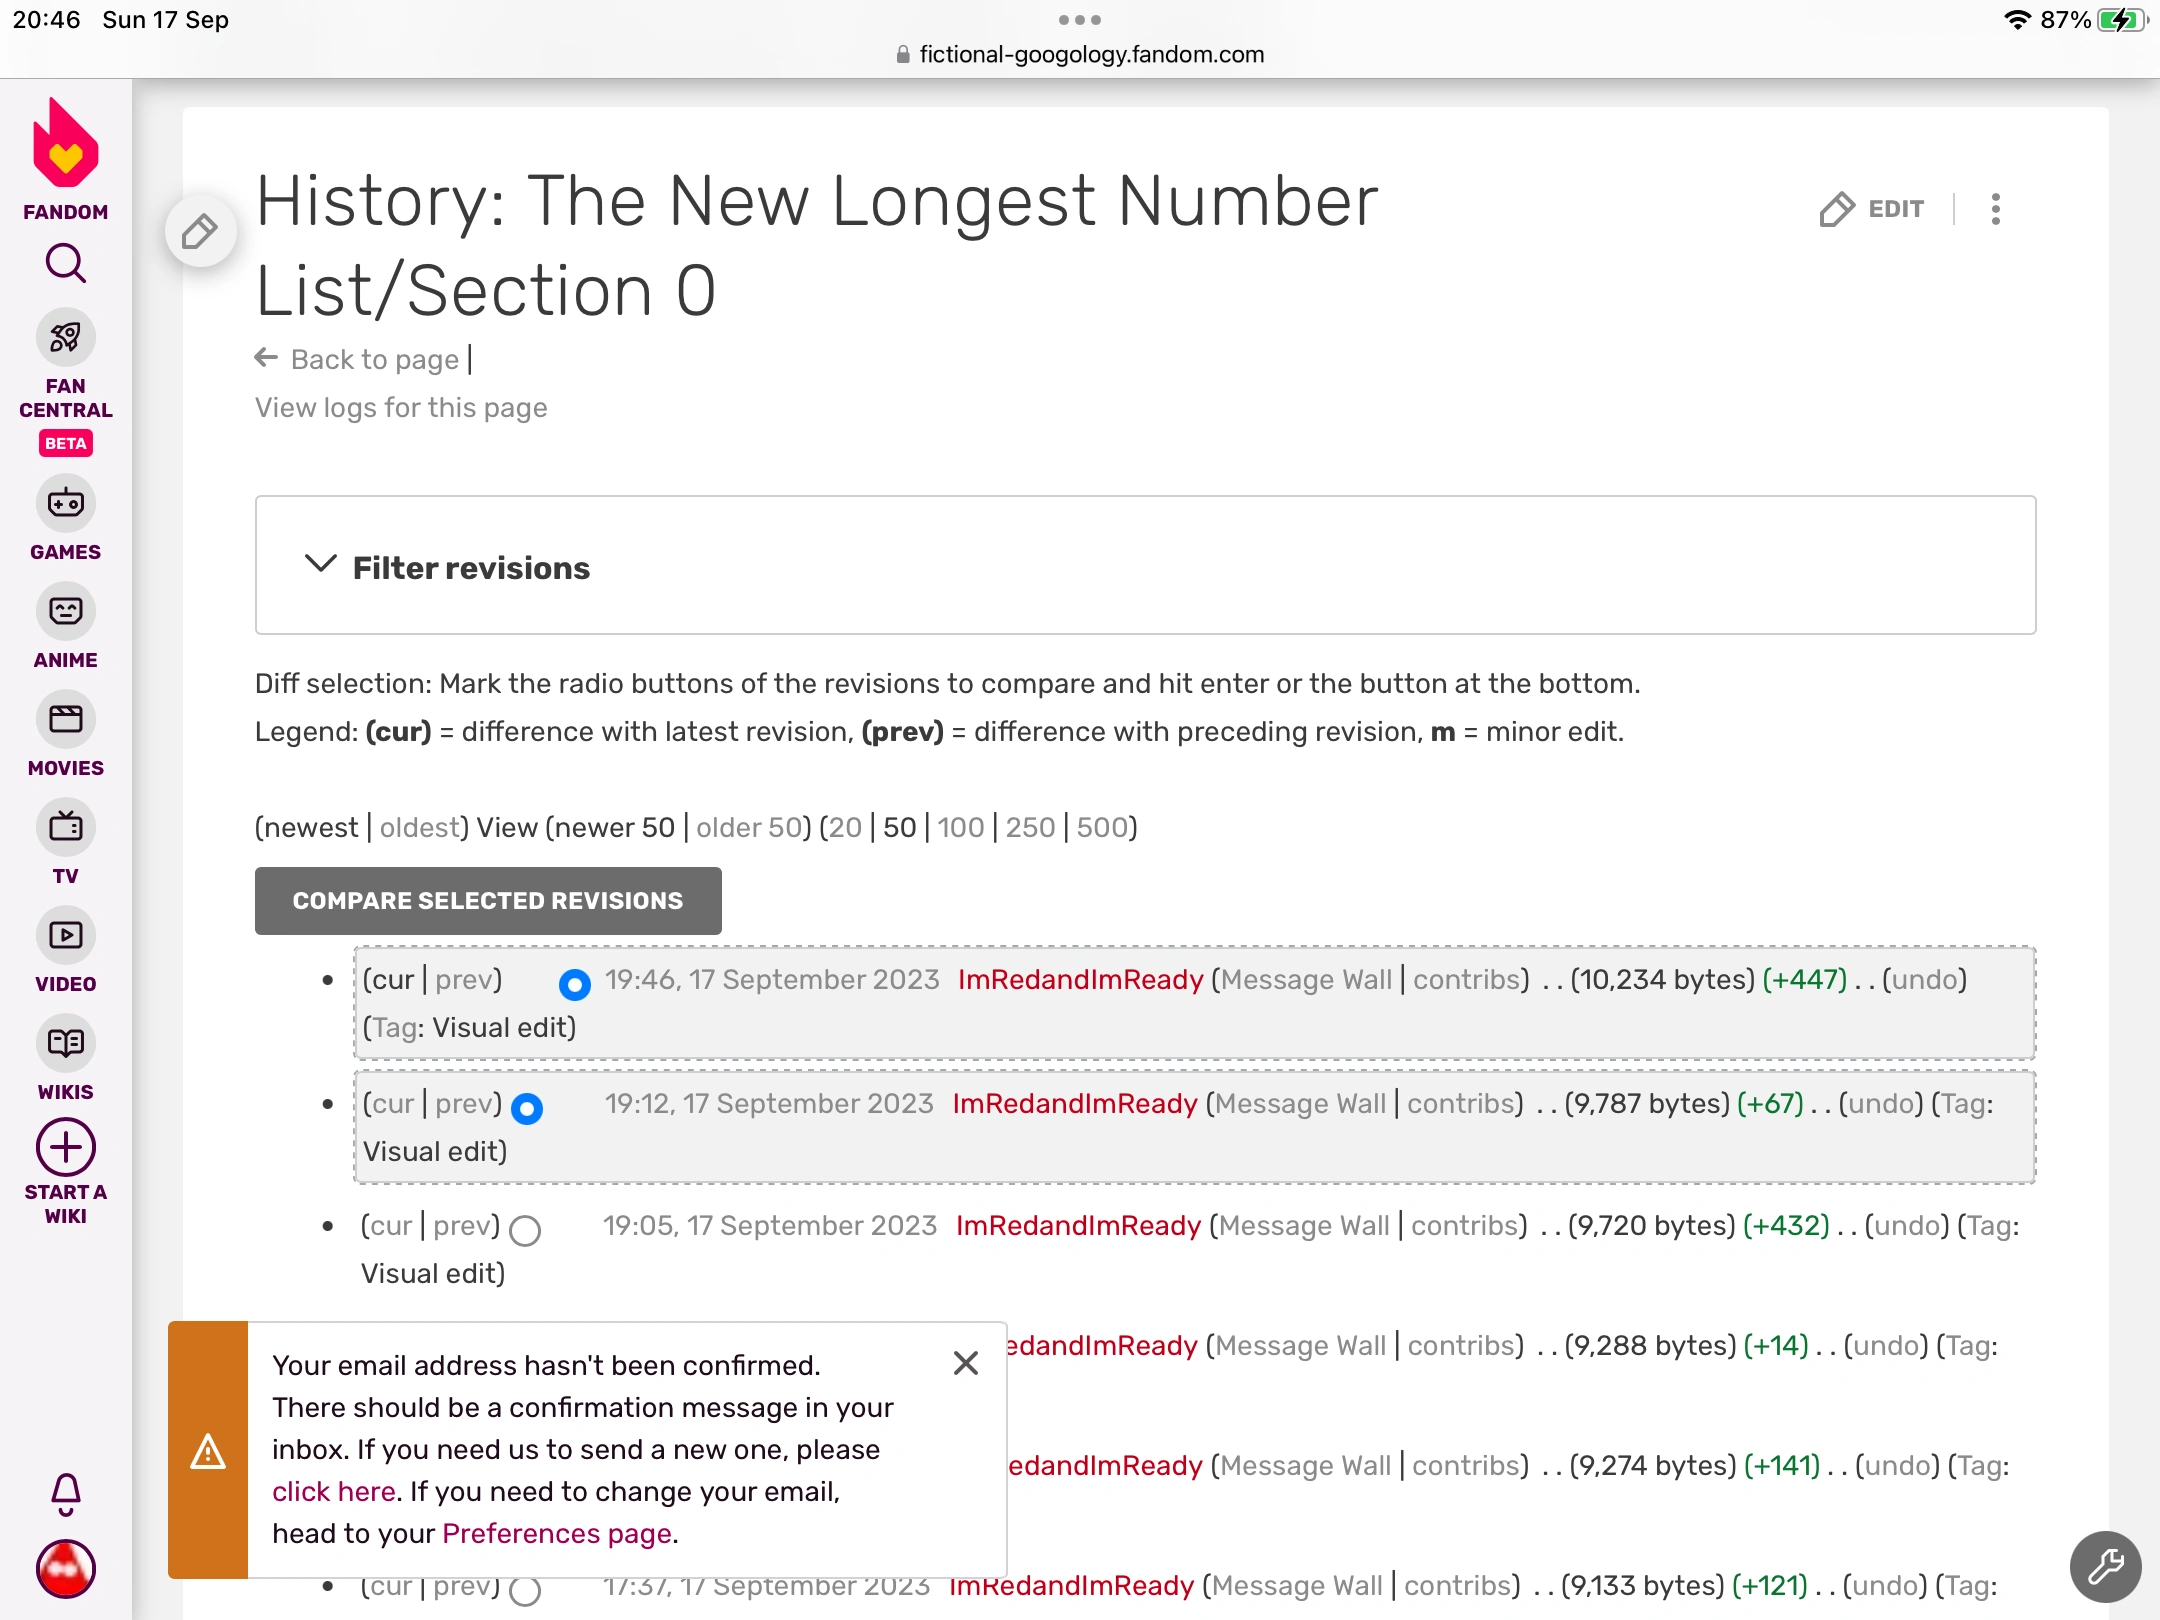Open the Anime section
This screenshot has width=2160, height=1620.
[x=64, y=611]
